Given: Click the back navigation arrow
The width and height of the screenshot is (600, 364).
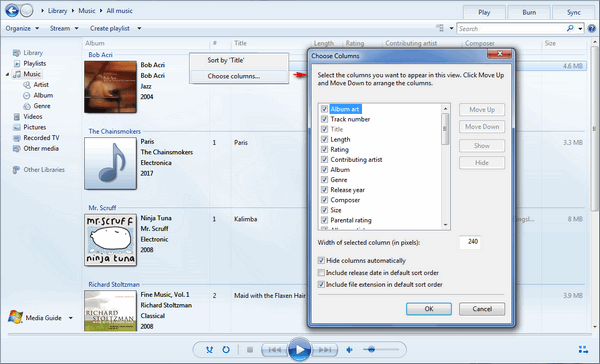Looking at the screenshot, I should (11, 10).
